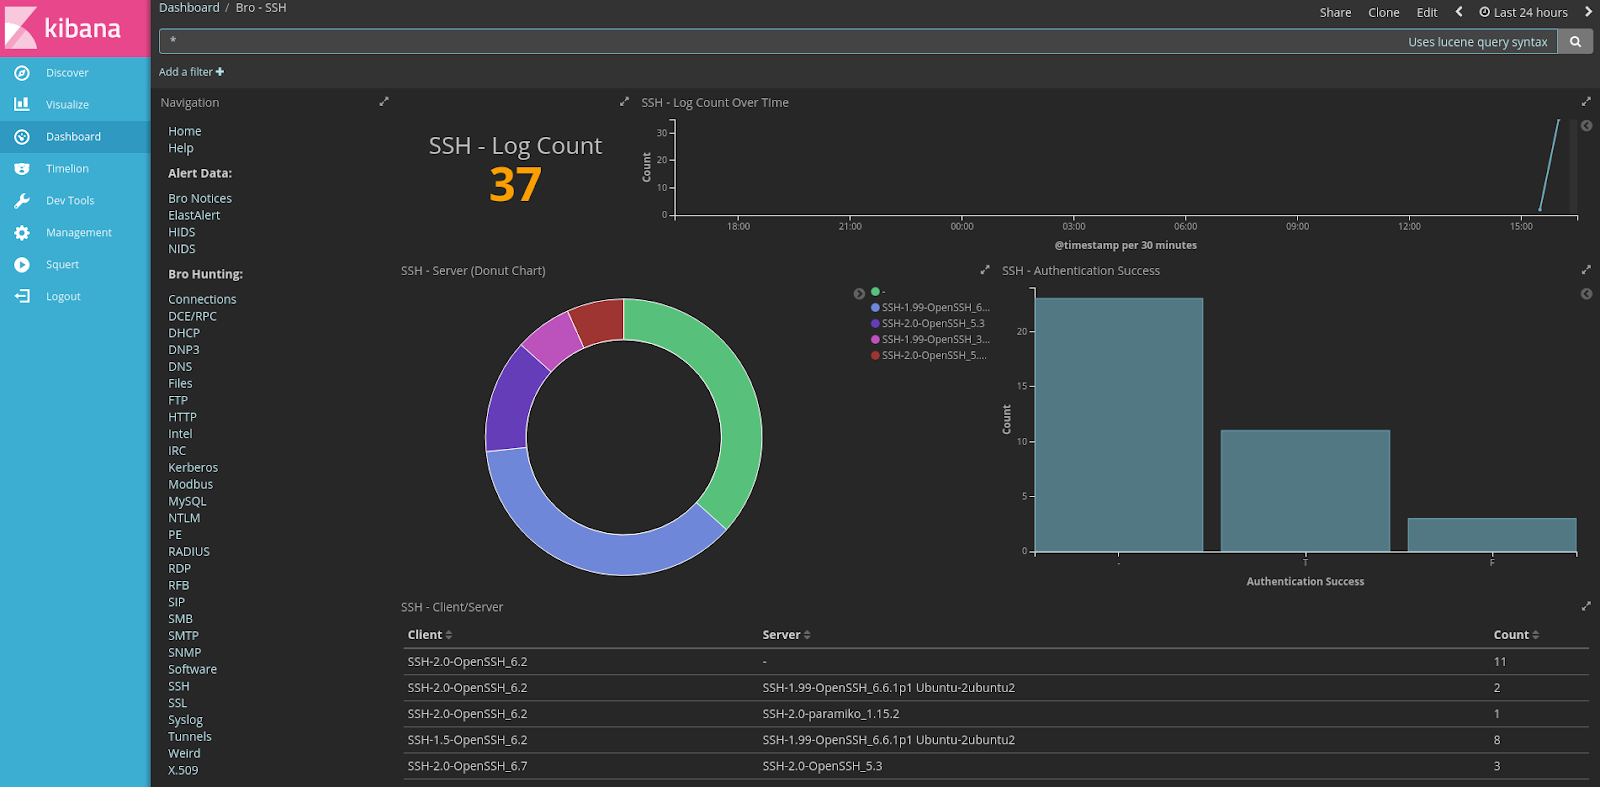Open Management gear icon
The image size is (1600, 787).
tap(22, 233)
